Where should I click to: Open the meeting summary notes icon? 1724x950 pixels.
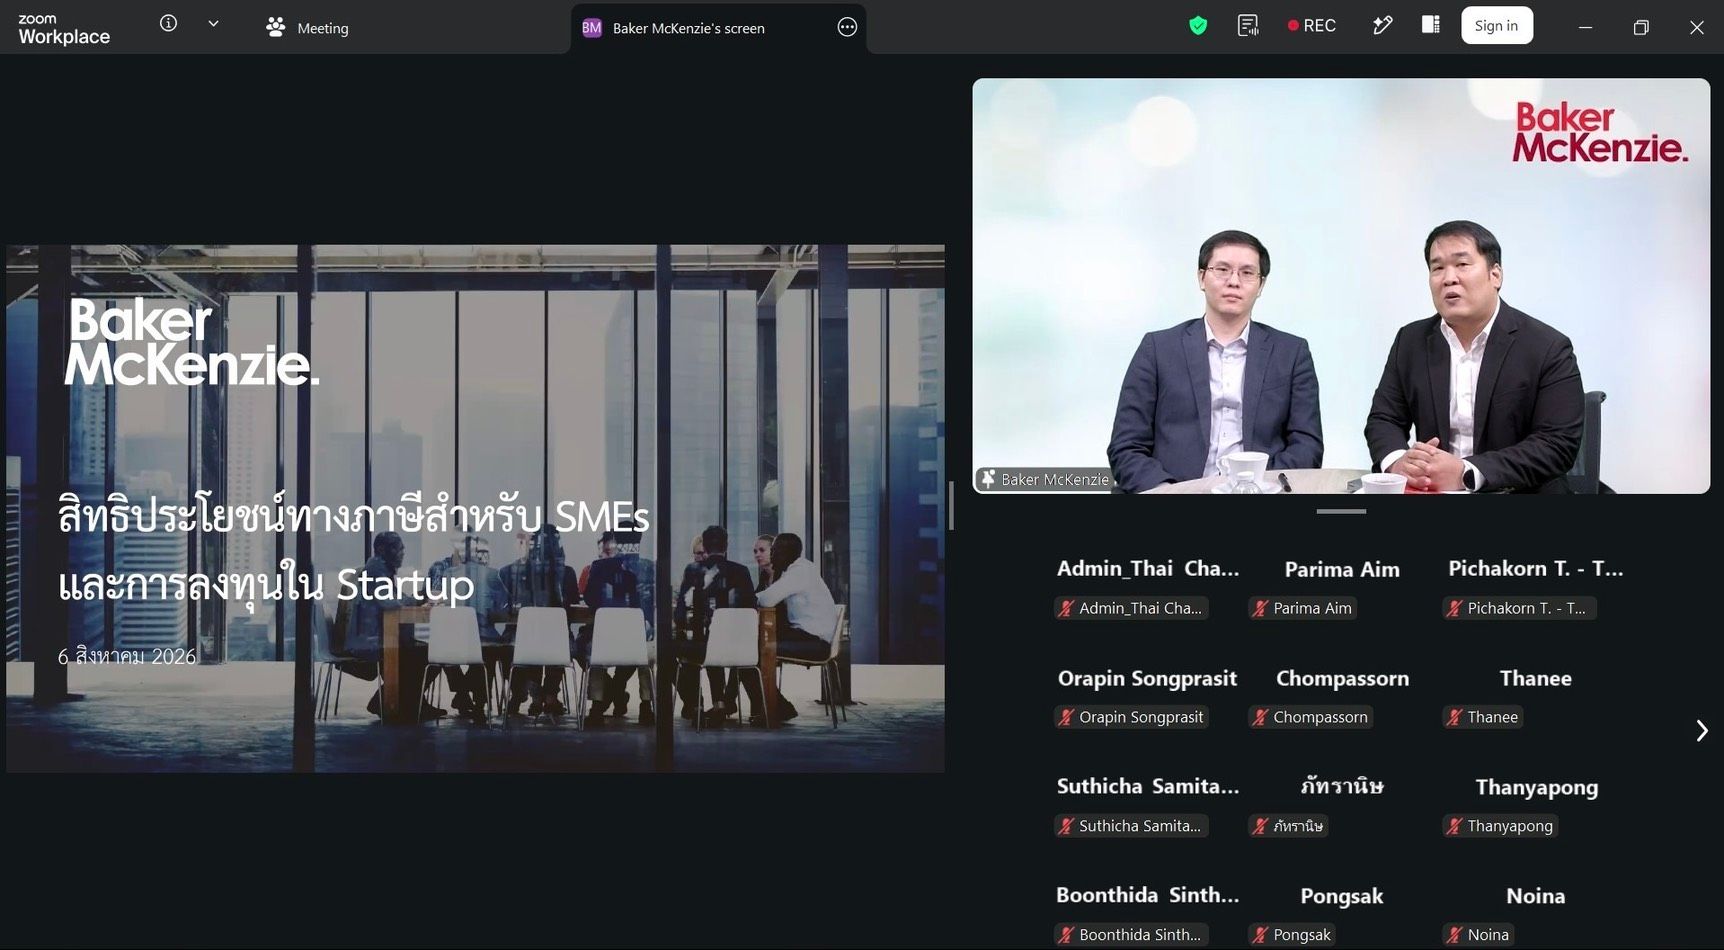(1248, 26)
